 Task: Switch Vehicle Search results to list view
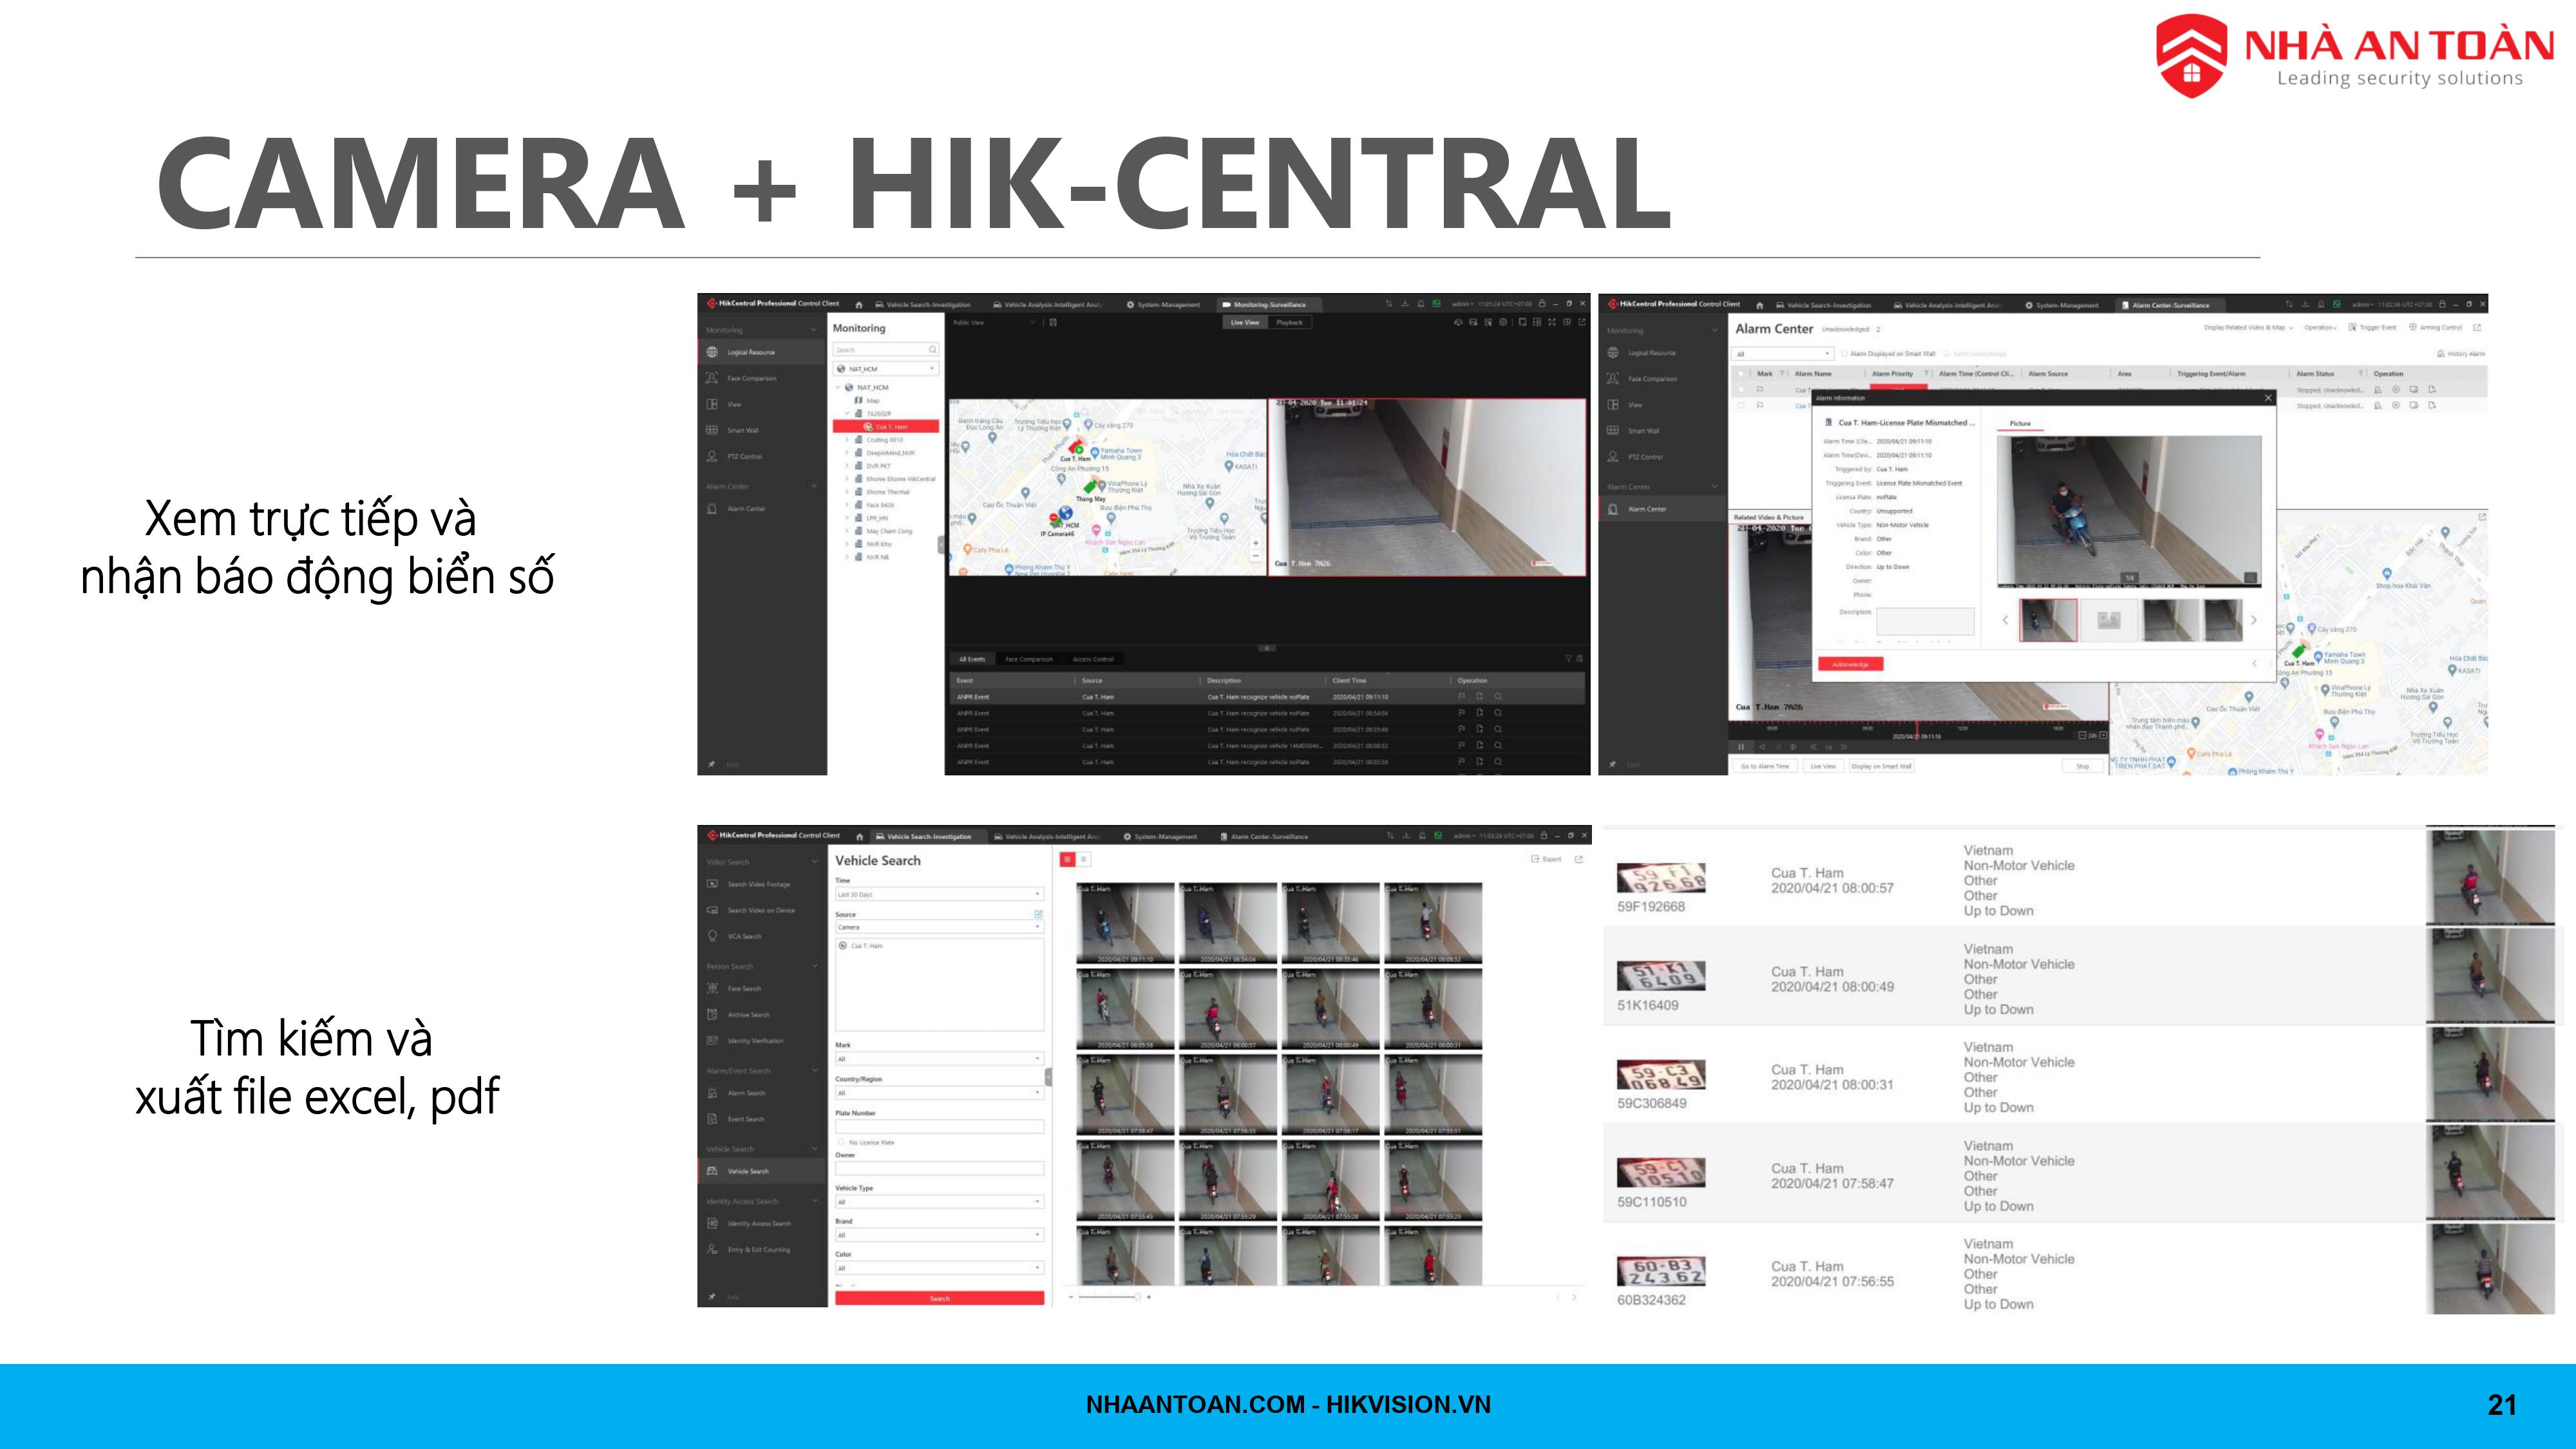point(1083,859)
